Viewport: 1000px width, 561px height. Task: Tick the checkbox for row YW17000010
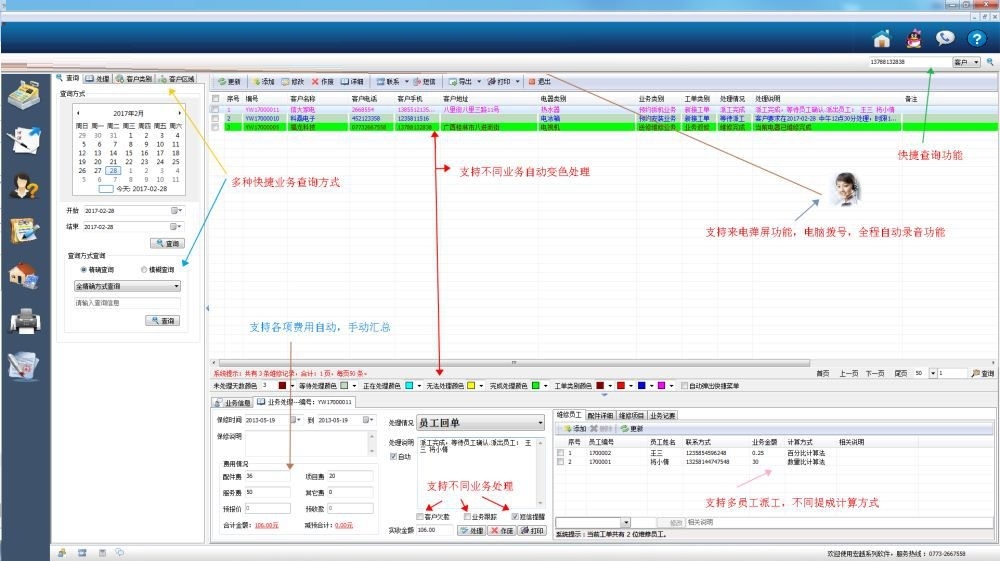point(216,119)
